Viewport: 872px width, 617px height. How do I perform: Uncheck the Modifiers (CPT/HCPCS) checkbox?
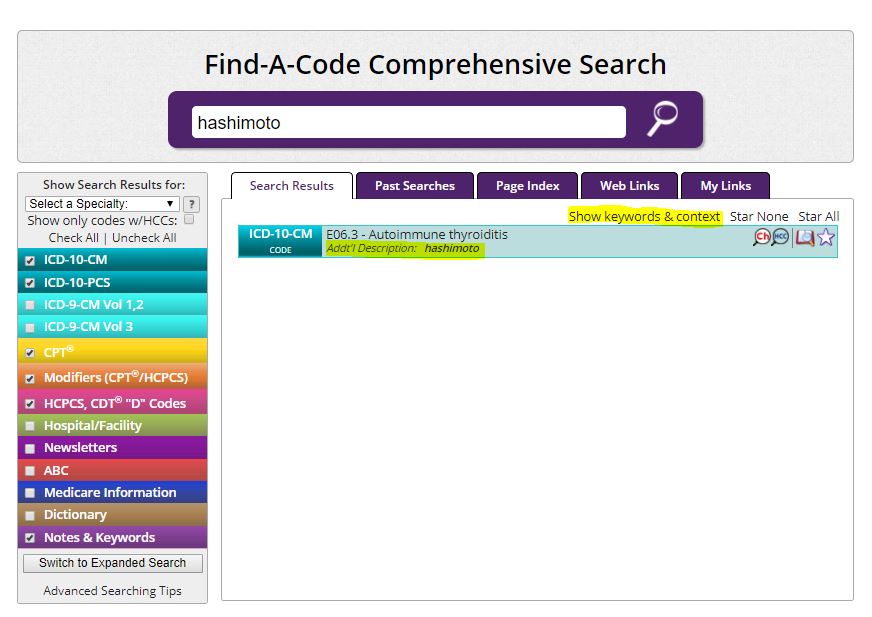coord(30,378)
